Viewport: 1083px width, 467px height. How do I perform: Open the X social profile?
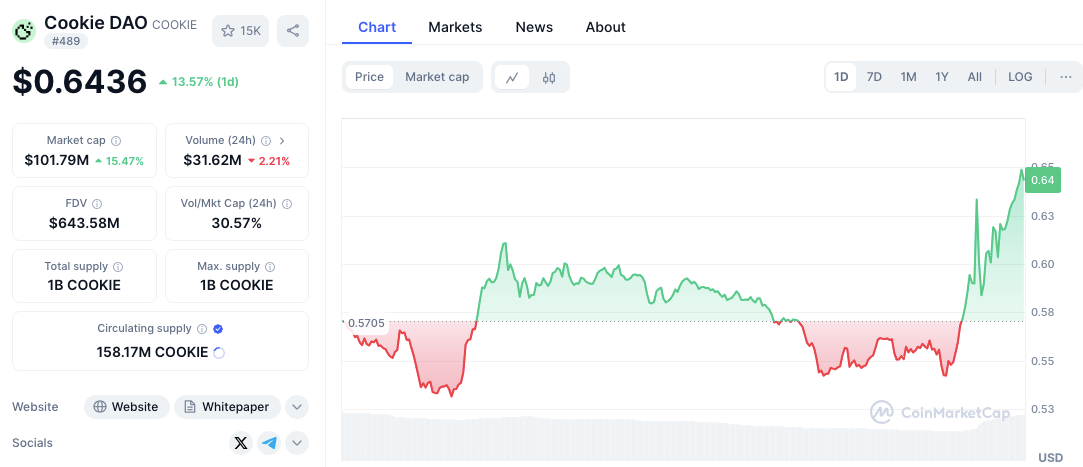(x=241, y=443)
